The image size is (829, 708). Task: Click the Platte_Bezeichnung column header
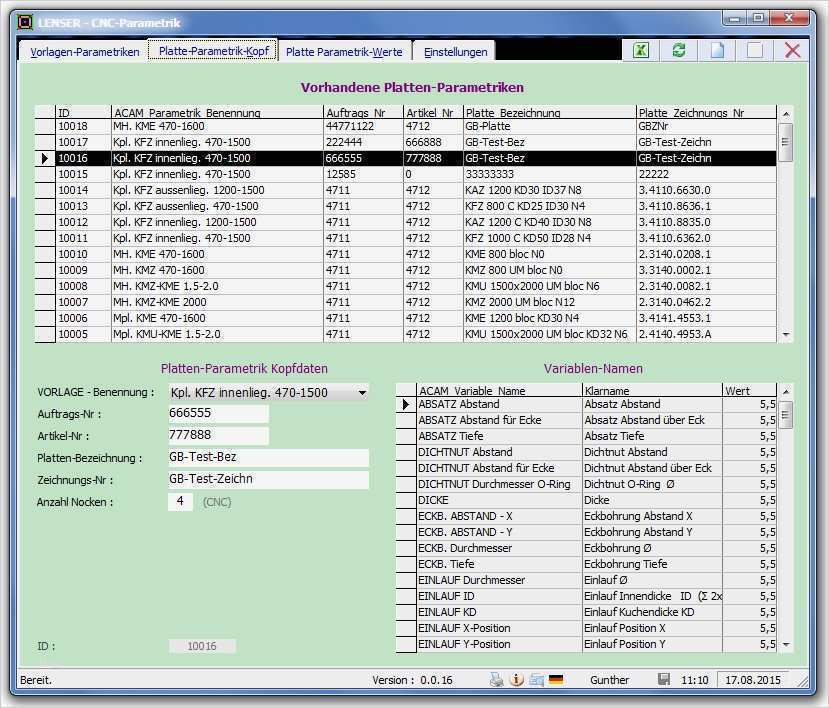point(550,113)
